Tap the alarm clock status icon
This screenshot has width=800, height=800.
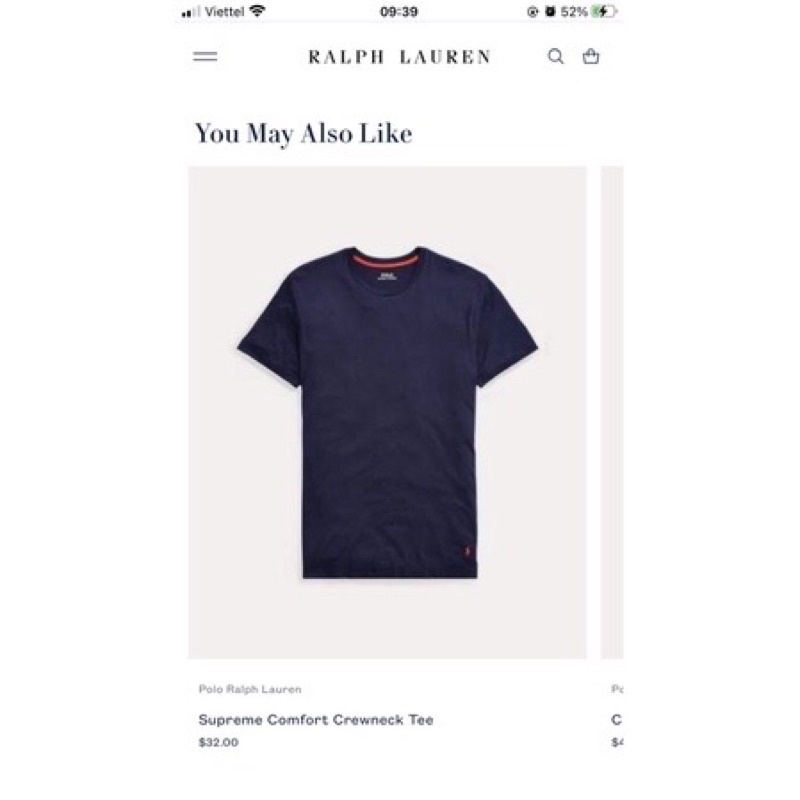[x=550, y=11]
